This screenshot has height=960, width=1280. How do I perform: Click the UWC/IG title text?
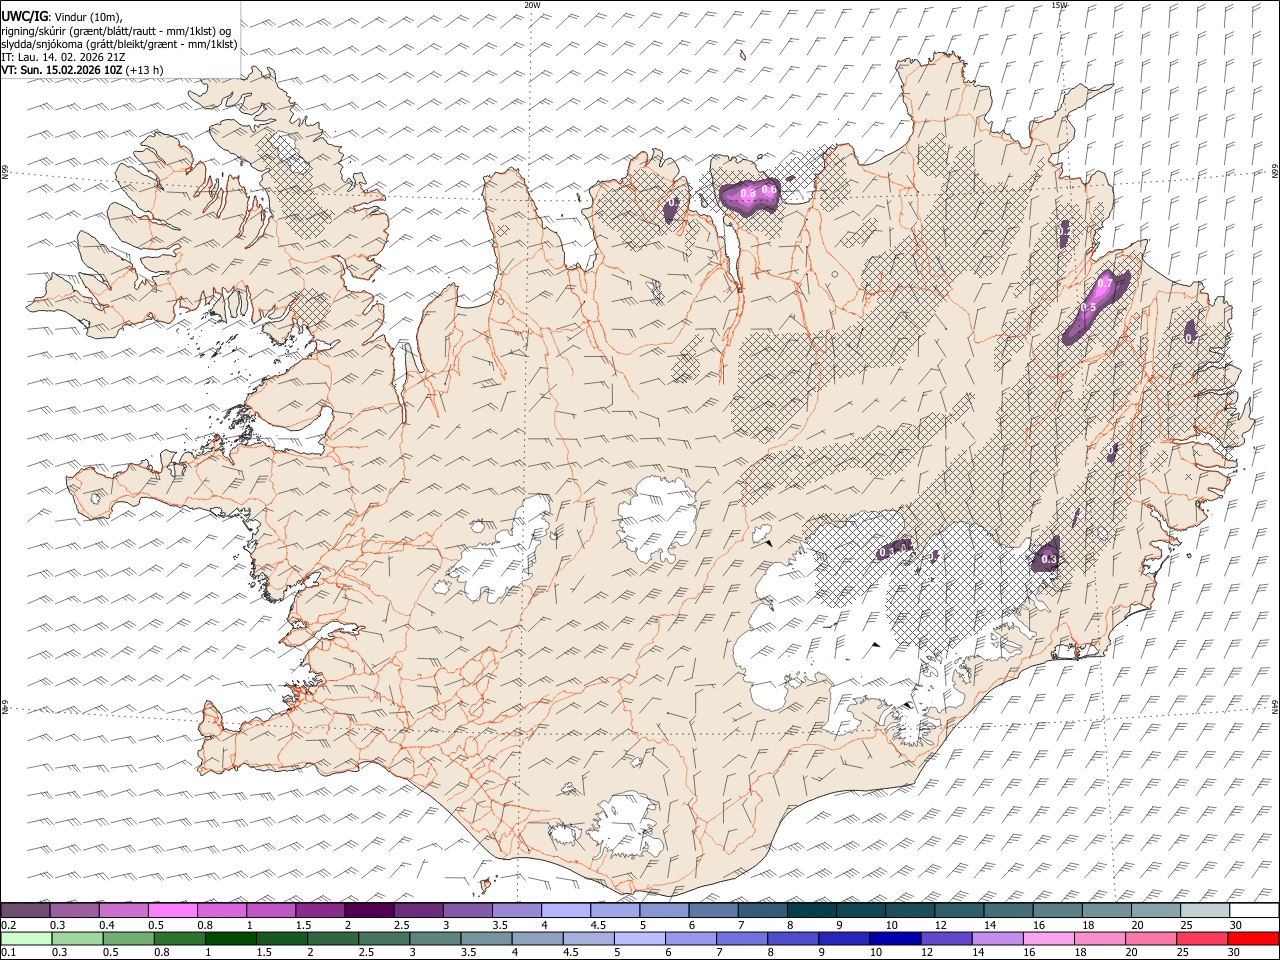pos(24,17)
